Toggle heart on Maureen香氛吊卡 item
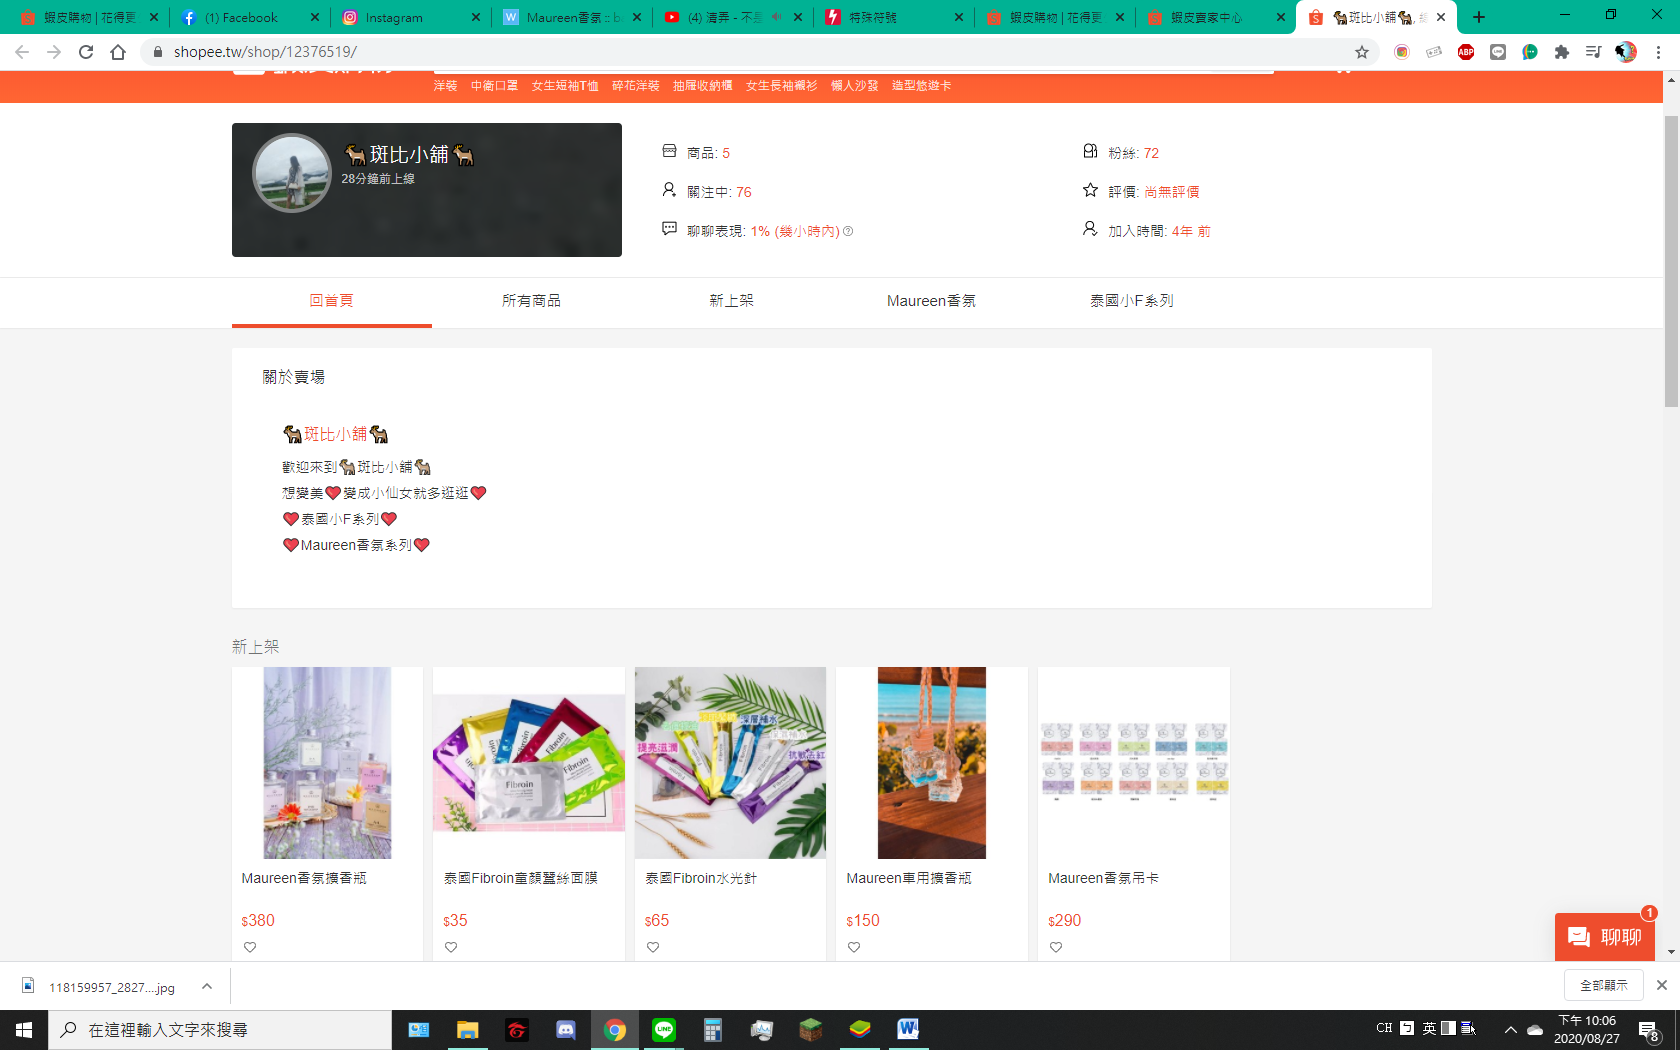The height and width of the screenshot is (1050, 1680). 1056,947
